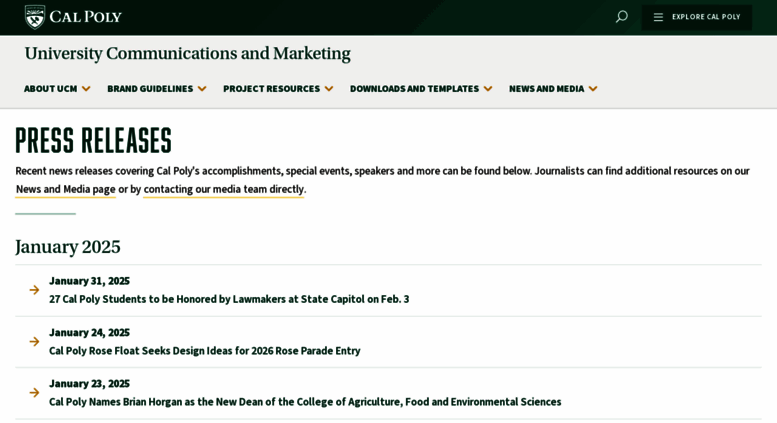Click the Cal Poly shield logo

click(x=35, y=17)
